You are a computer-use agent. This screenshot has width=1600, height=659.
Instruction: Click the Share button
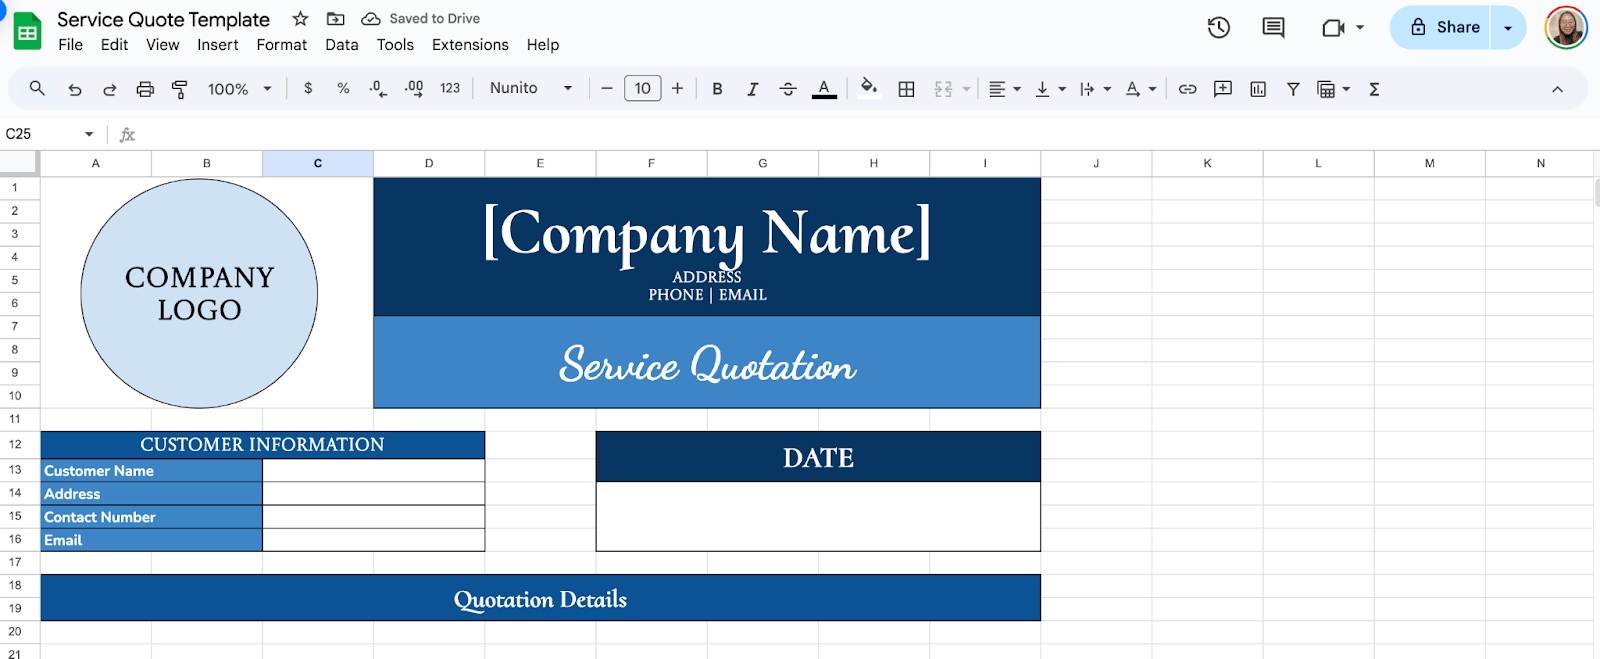point(1445,28)
